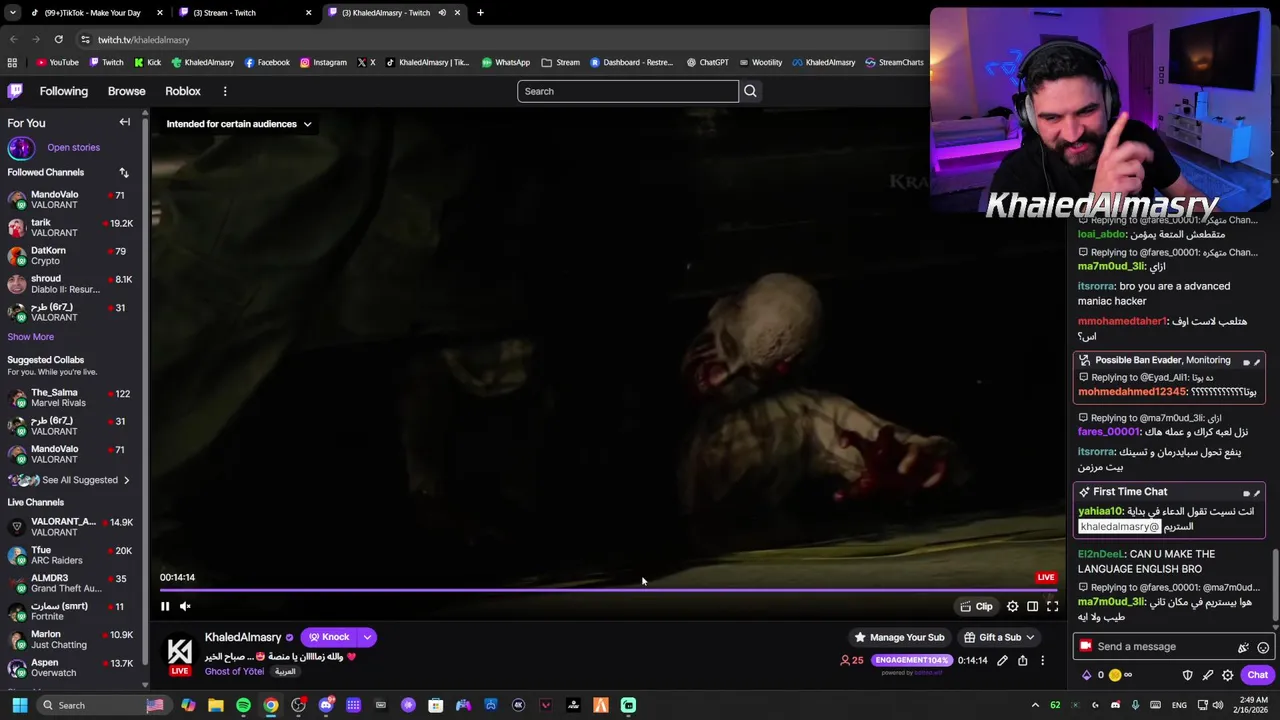Open chat shield mode icon
This screenshot has height=720, width=1280.
point(1188,675)
